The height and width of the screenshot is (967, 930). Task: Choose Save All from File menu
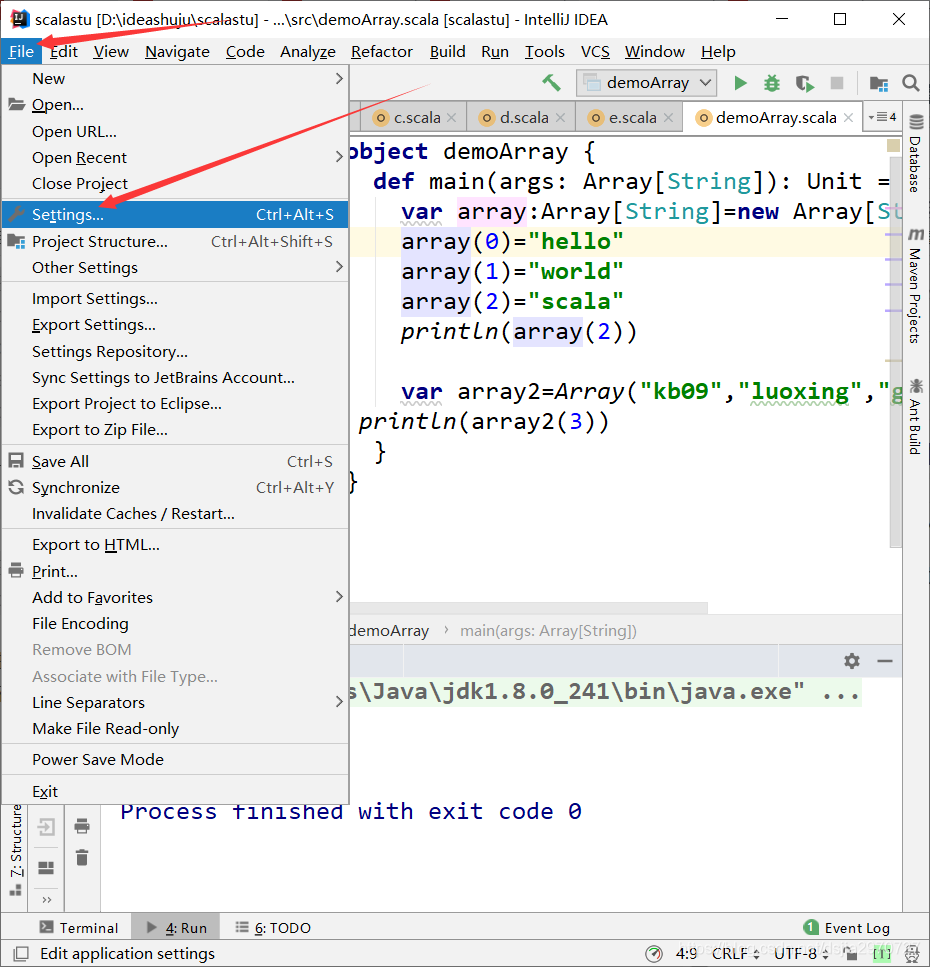point(175,461)
